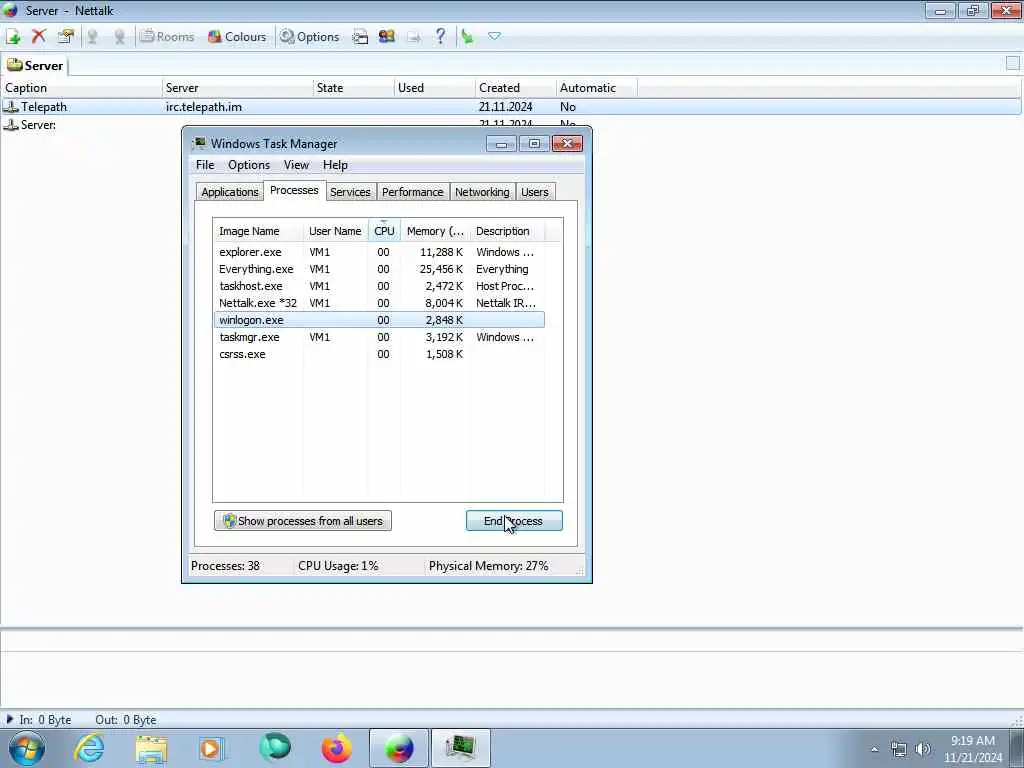Image resolution: width=1024 pixels, height=768 pixels.
Task: Open the Colours toolbar item
Action: (237, 37)
